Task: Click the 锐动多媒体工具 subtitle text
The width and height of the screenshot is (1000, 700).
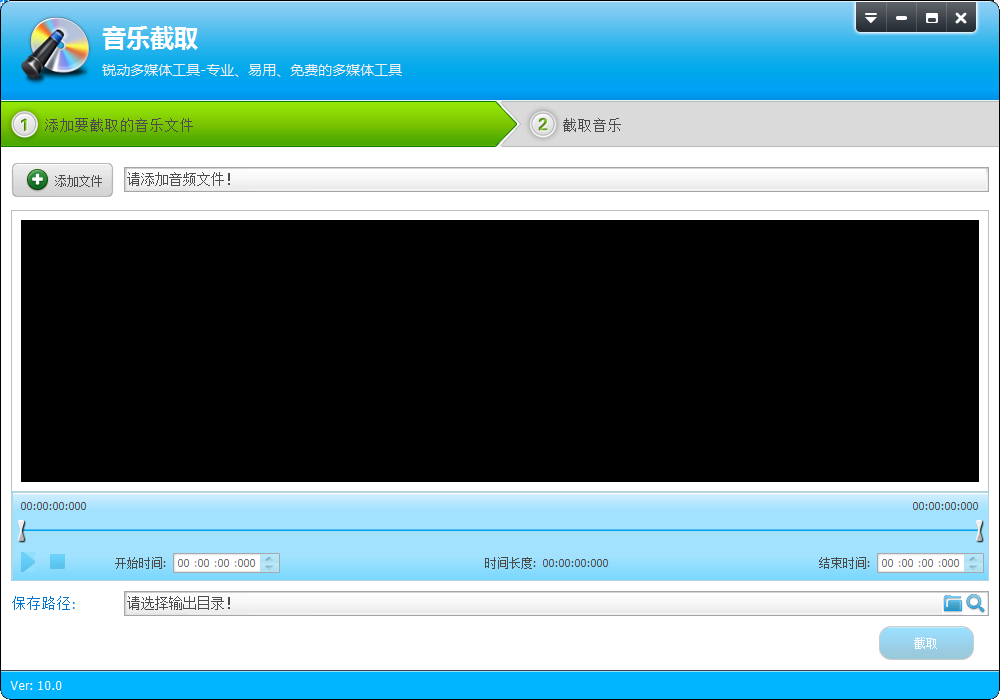Action: [252, 70]
